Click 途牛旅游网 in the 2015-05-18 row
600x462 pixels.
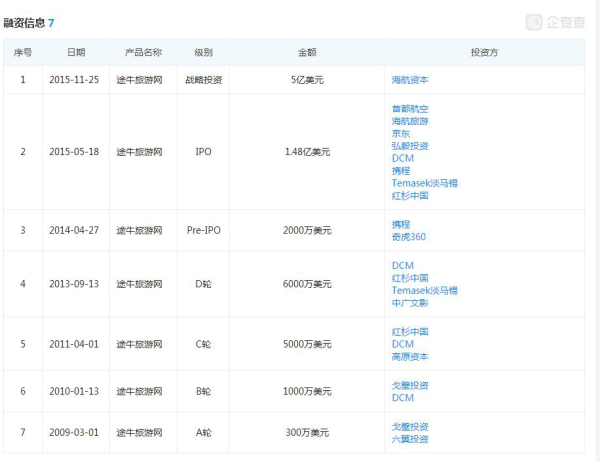click(x=139, y=152)
